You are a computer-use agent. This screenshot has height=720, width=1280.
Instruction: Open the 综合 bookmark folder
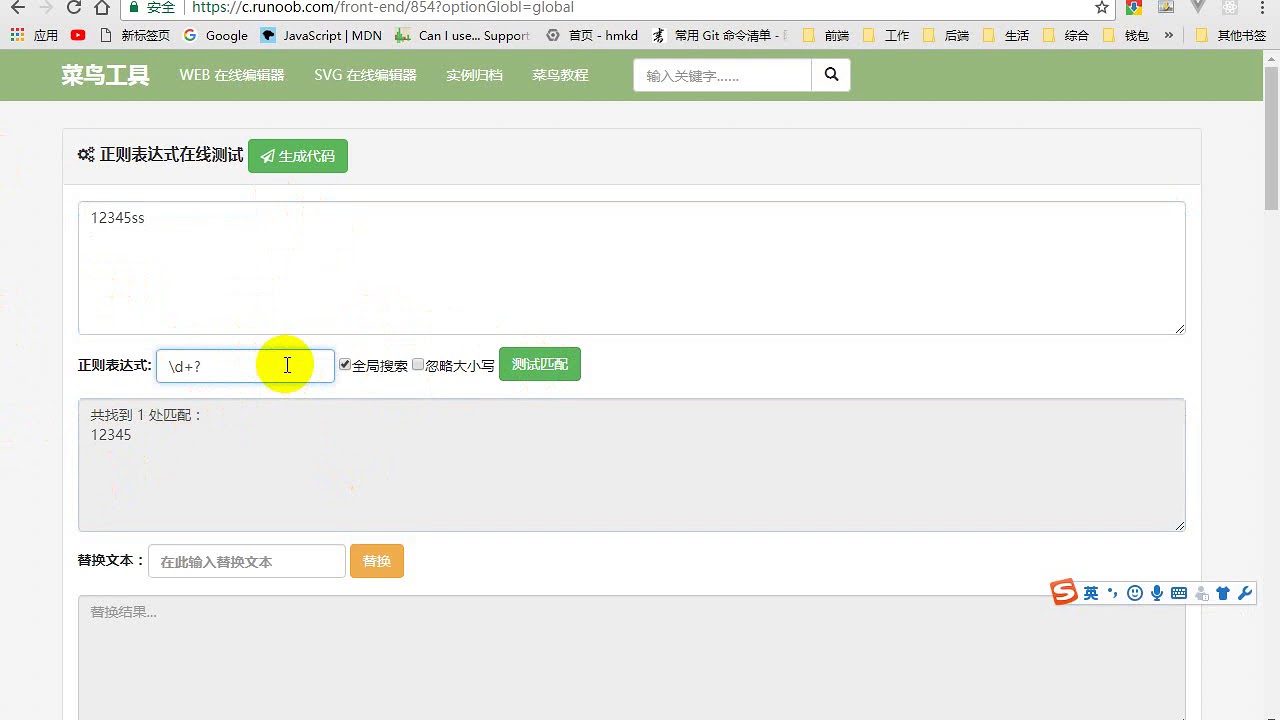tap(1066, 35)
